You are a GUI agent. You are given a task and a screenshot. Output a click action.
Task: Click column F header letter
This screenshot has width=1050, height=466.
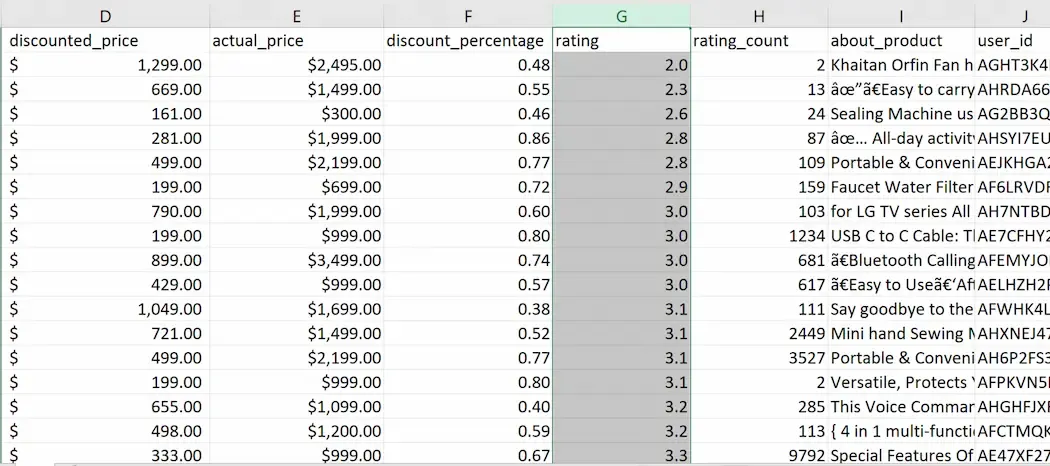pos(468,15)
